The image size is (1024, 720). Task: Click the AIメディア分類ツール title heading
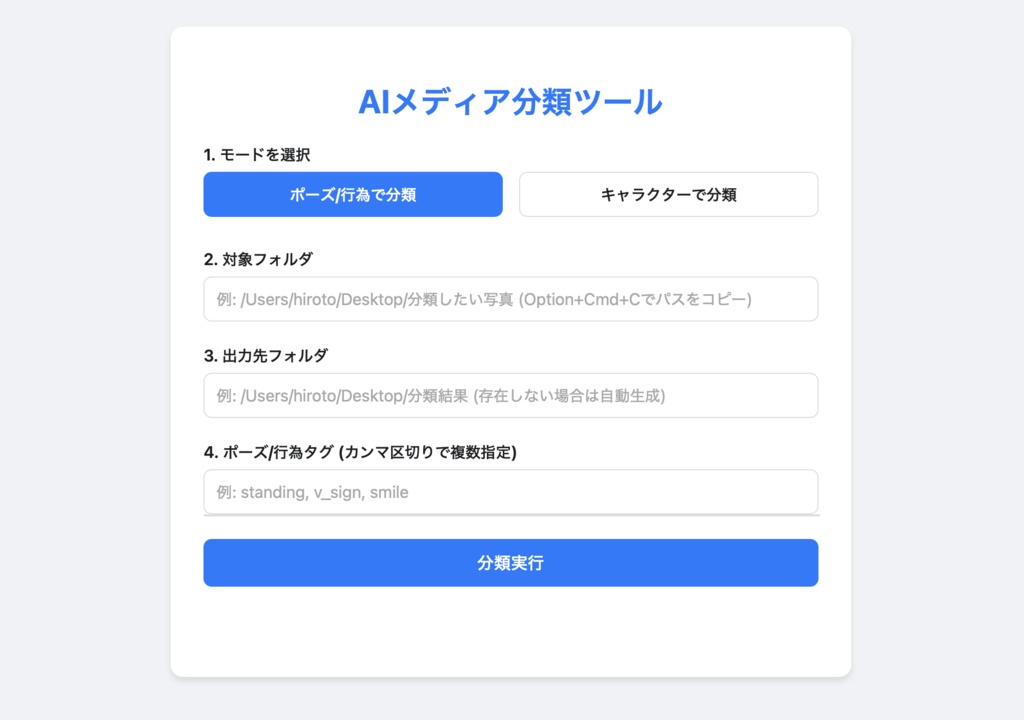pos(510,102)
